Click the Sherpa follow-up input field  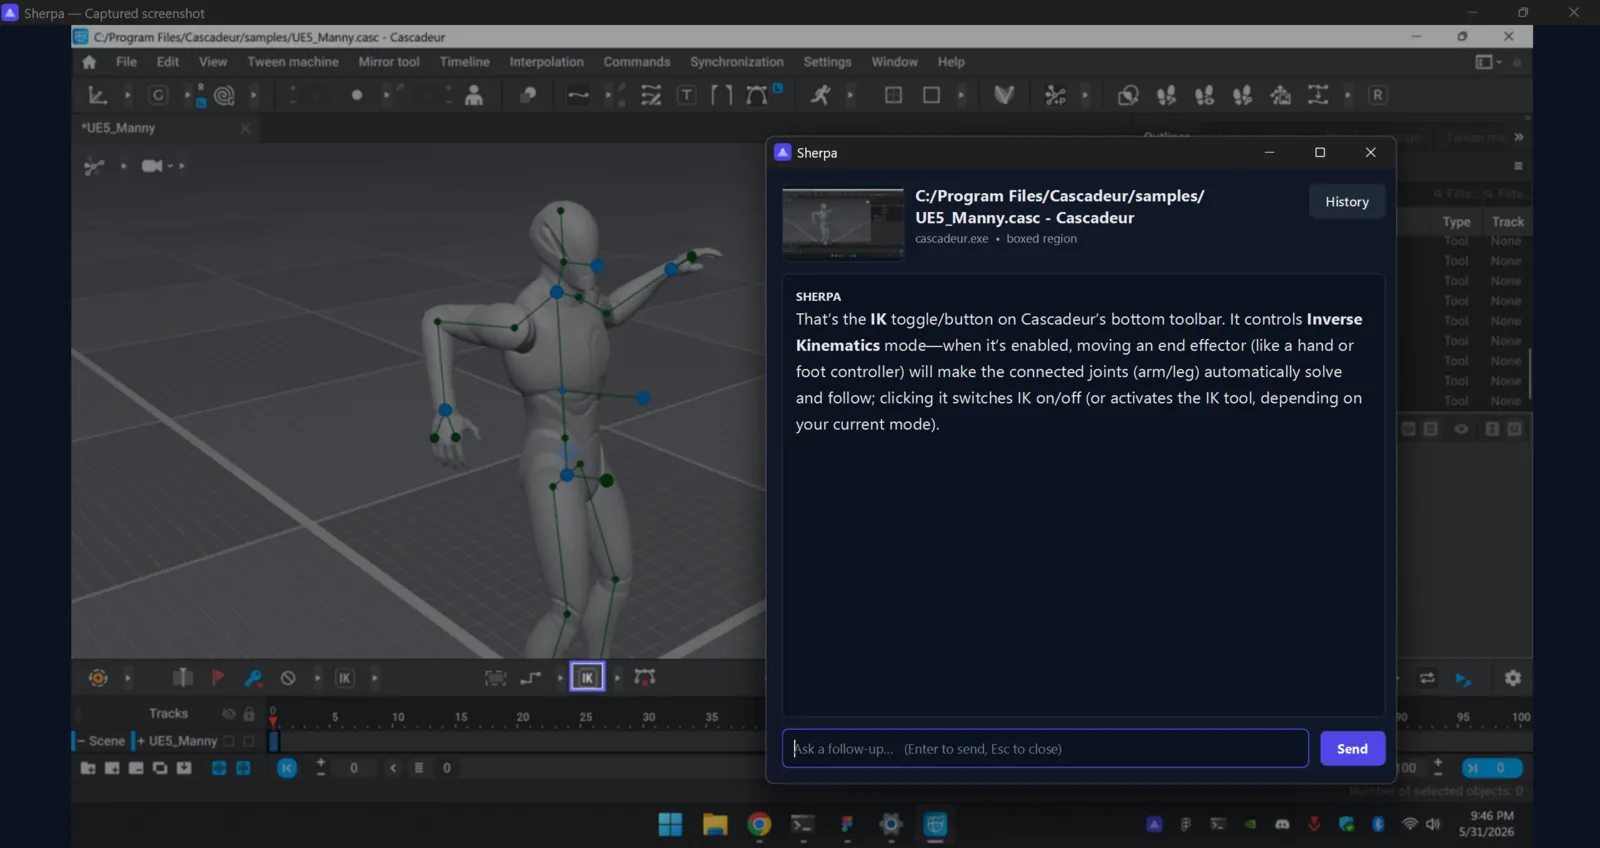click(x=1045, y=748)
